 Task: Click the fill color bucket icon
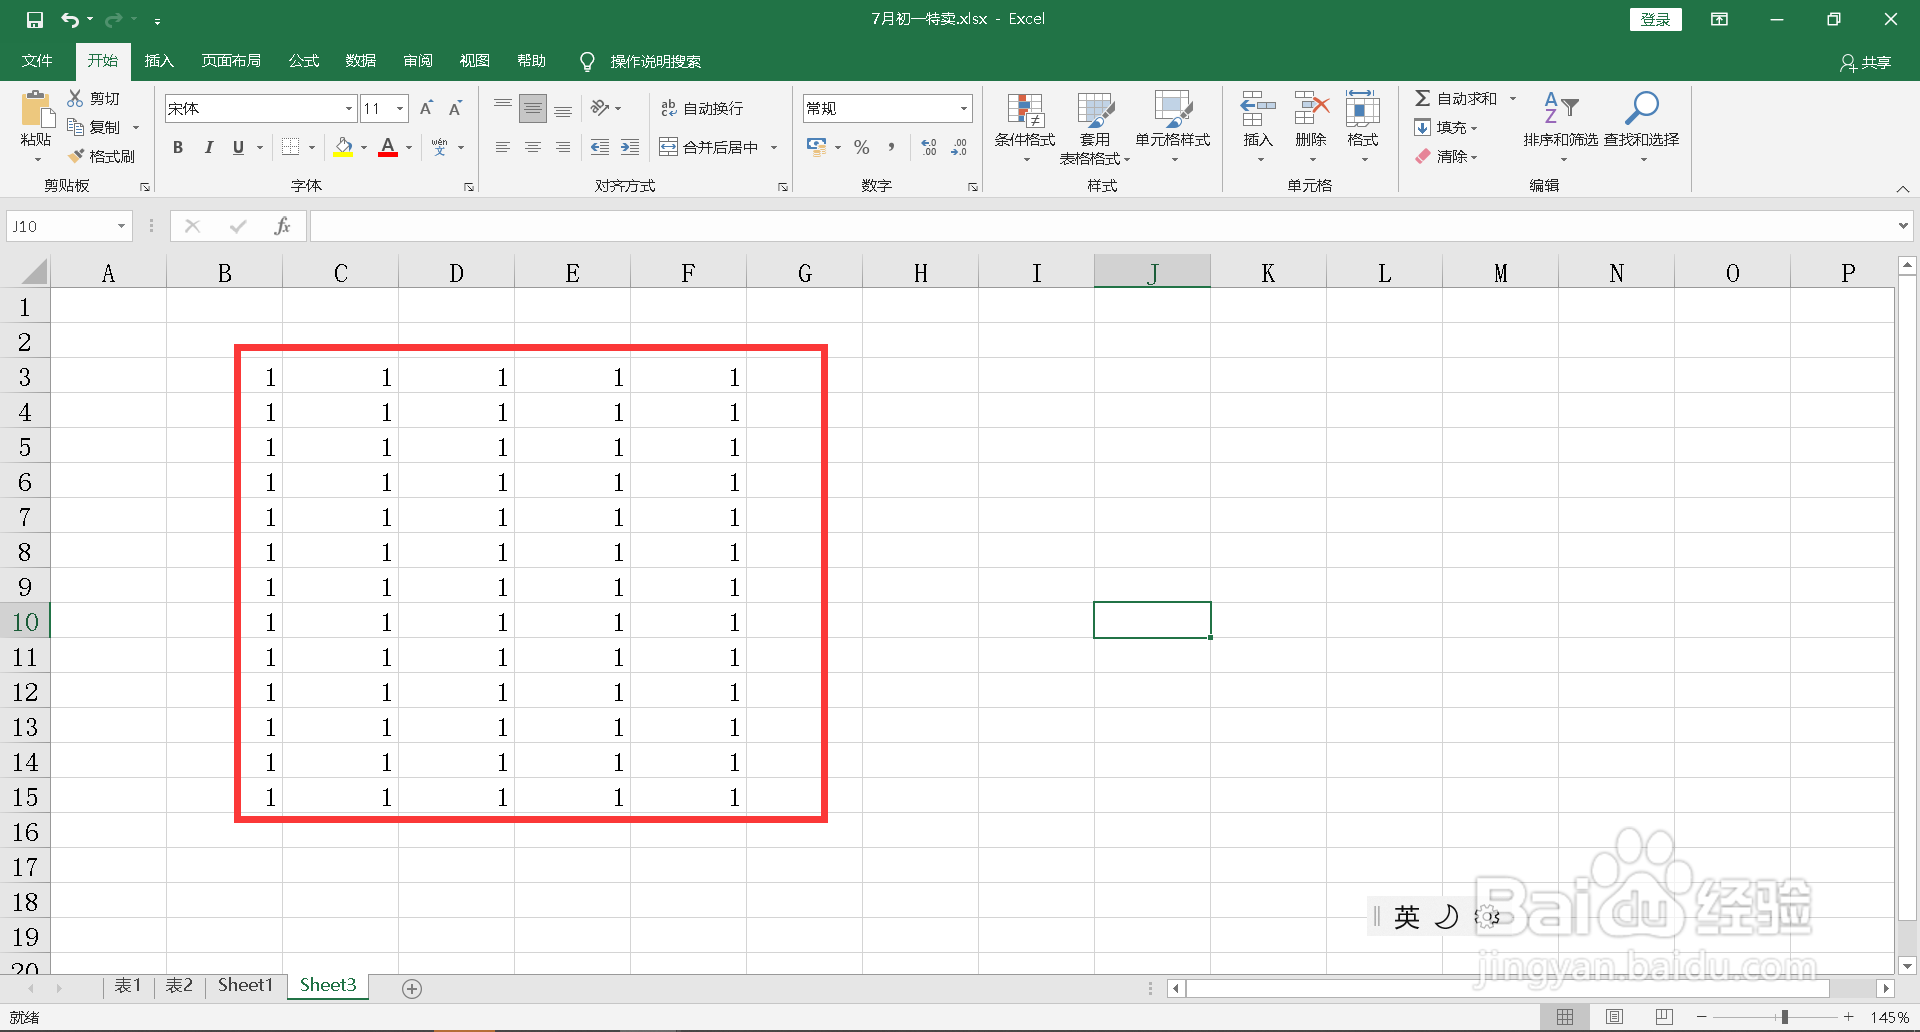click(x=343, y=147)
